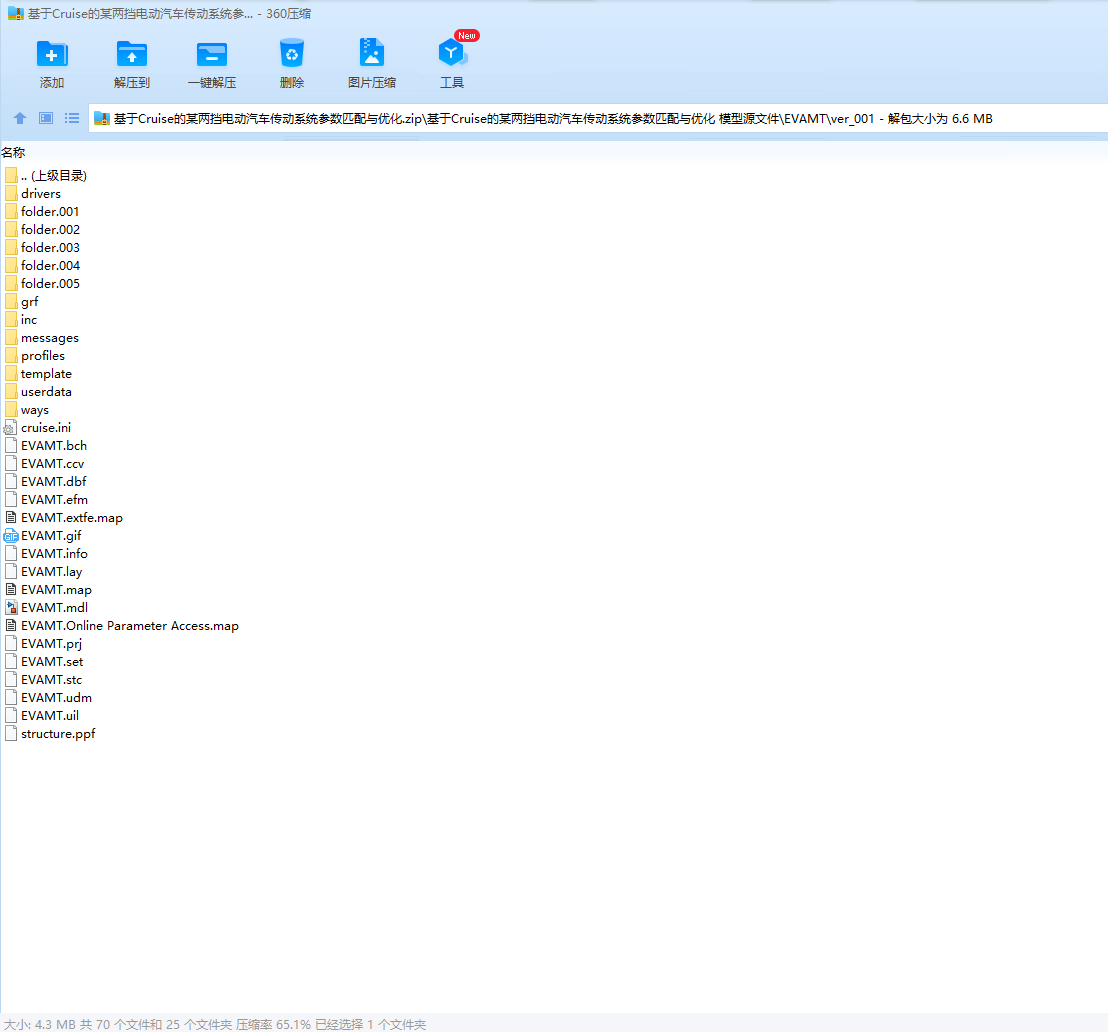Viewport: 1108px width, 1032px height.
Task: Select the cruise.ini settings file
Action: [38, 428]
